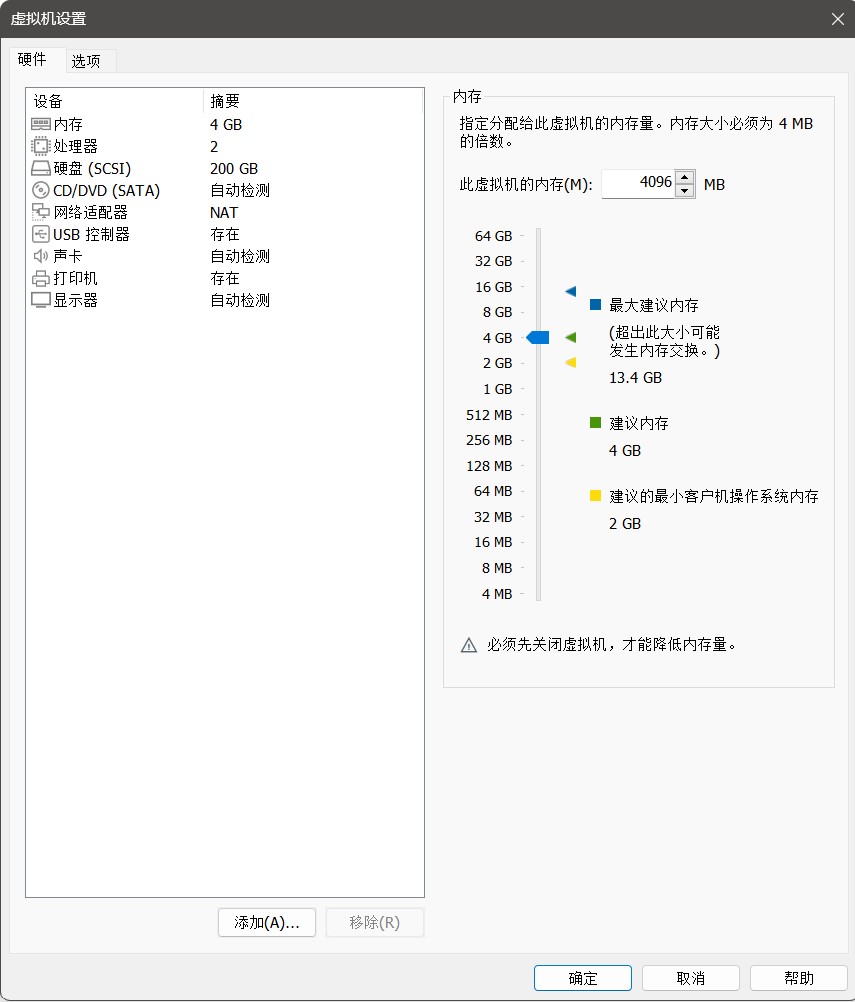
Task: Select the 打印机 printer icon
Action: click(x=41, y=279)
